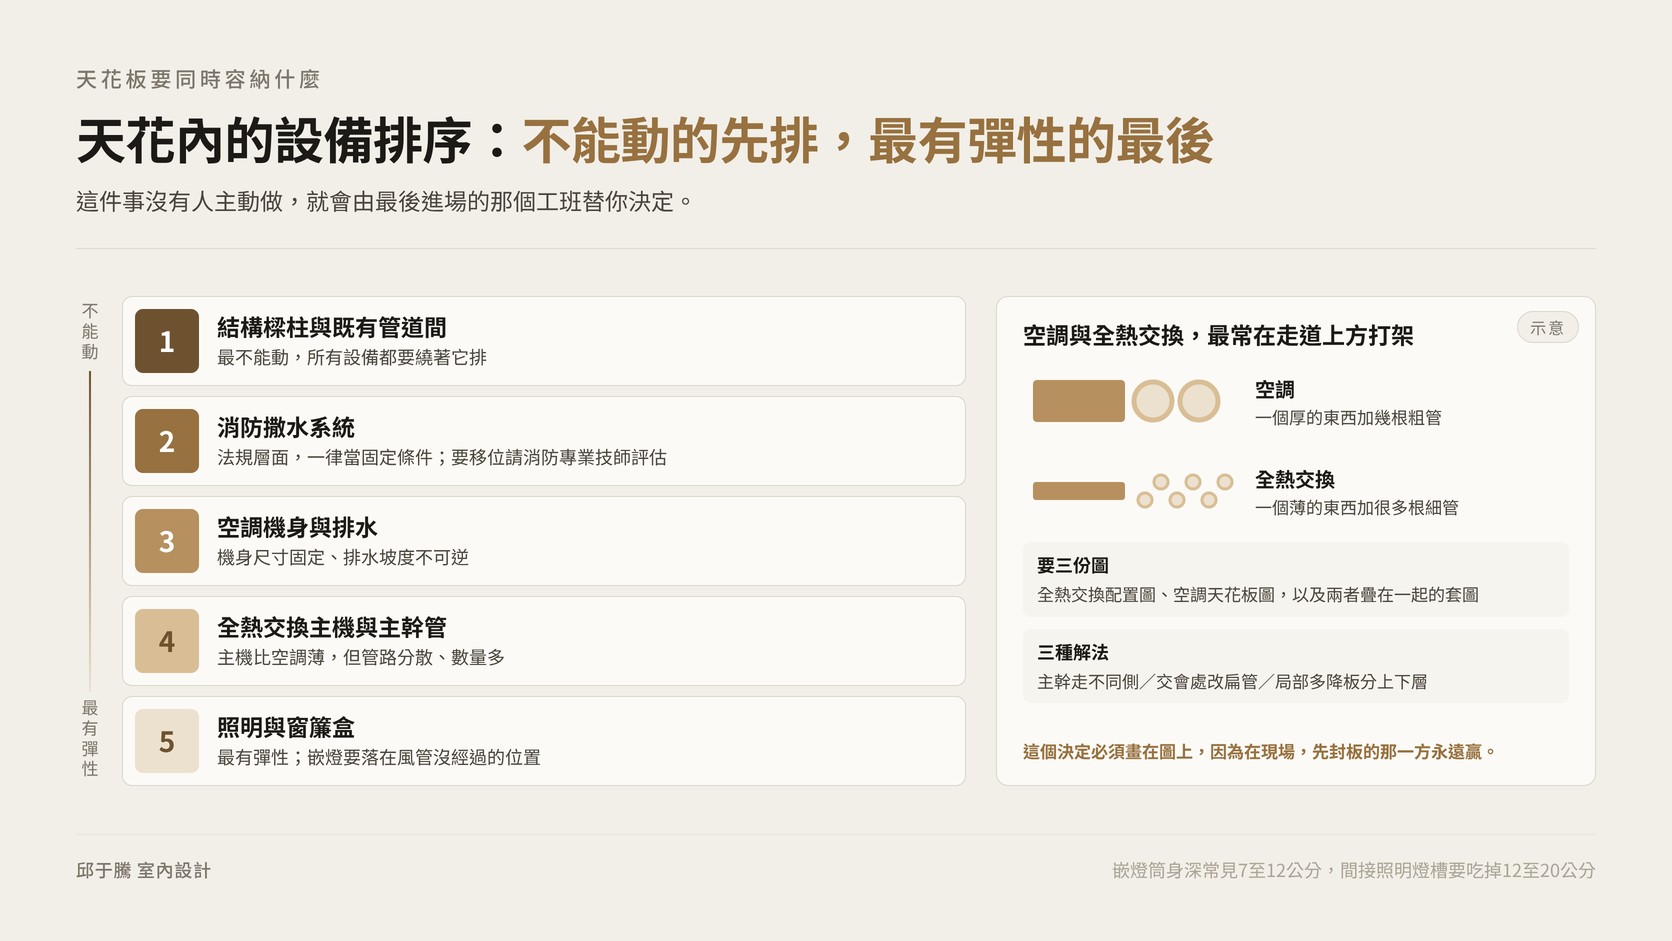Select the 全熱交換主機與主幹管 card title
This screenshot has height=941, width=1672.
(x=332, y=628)
